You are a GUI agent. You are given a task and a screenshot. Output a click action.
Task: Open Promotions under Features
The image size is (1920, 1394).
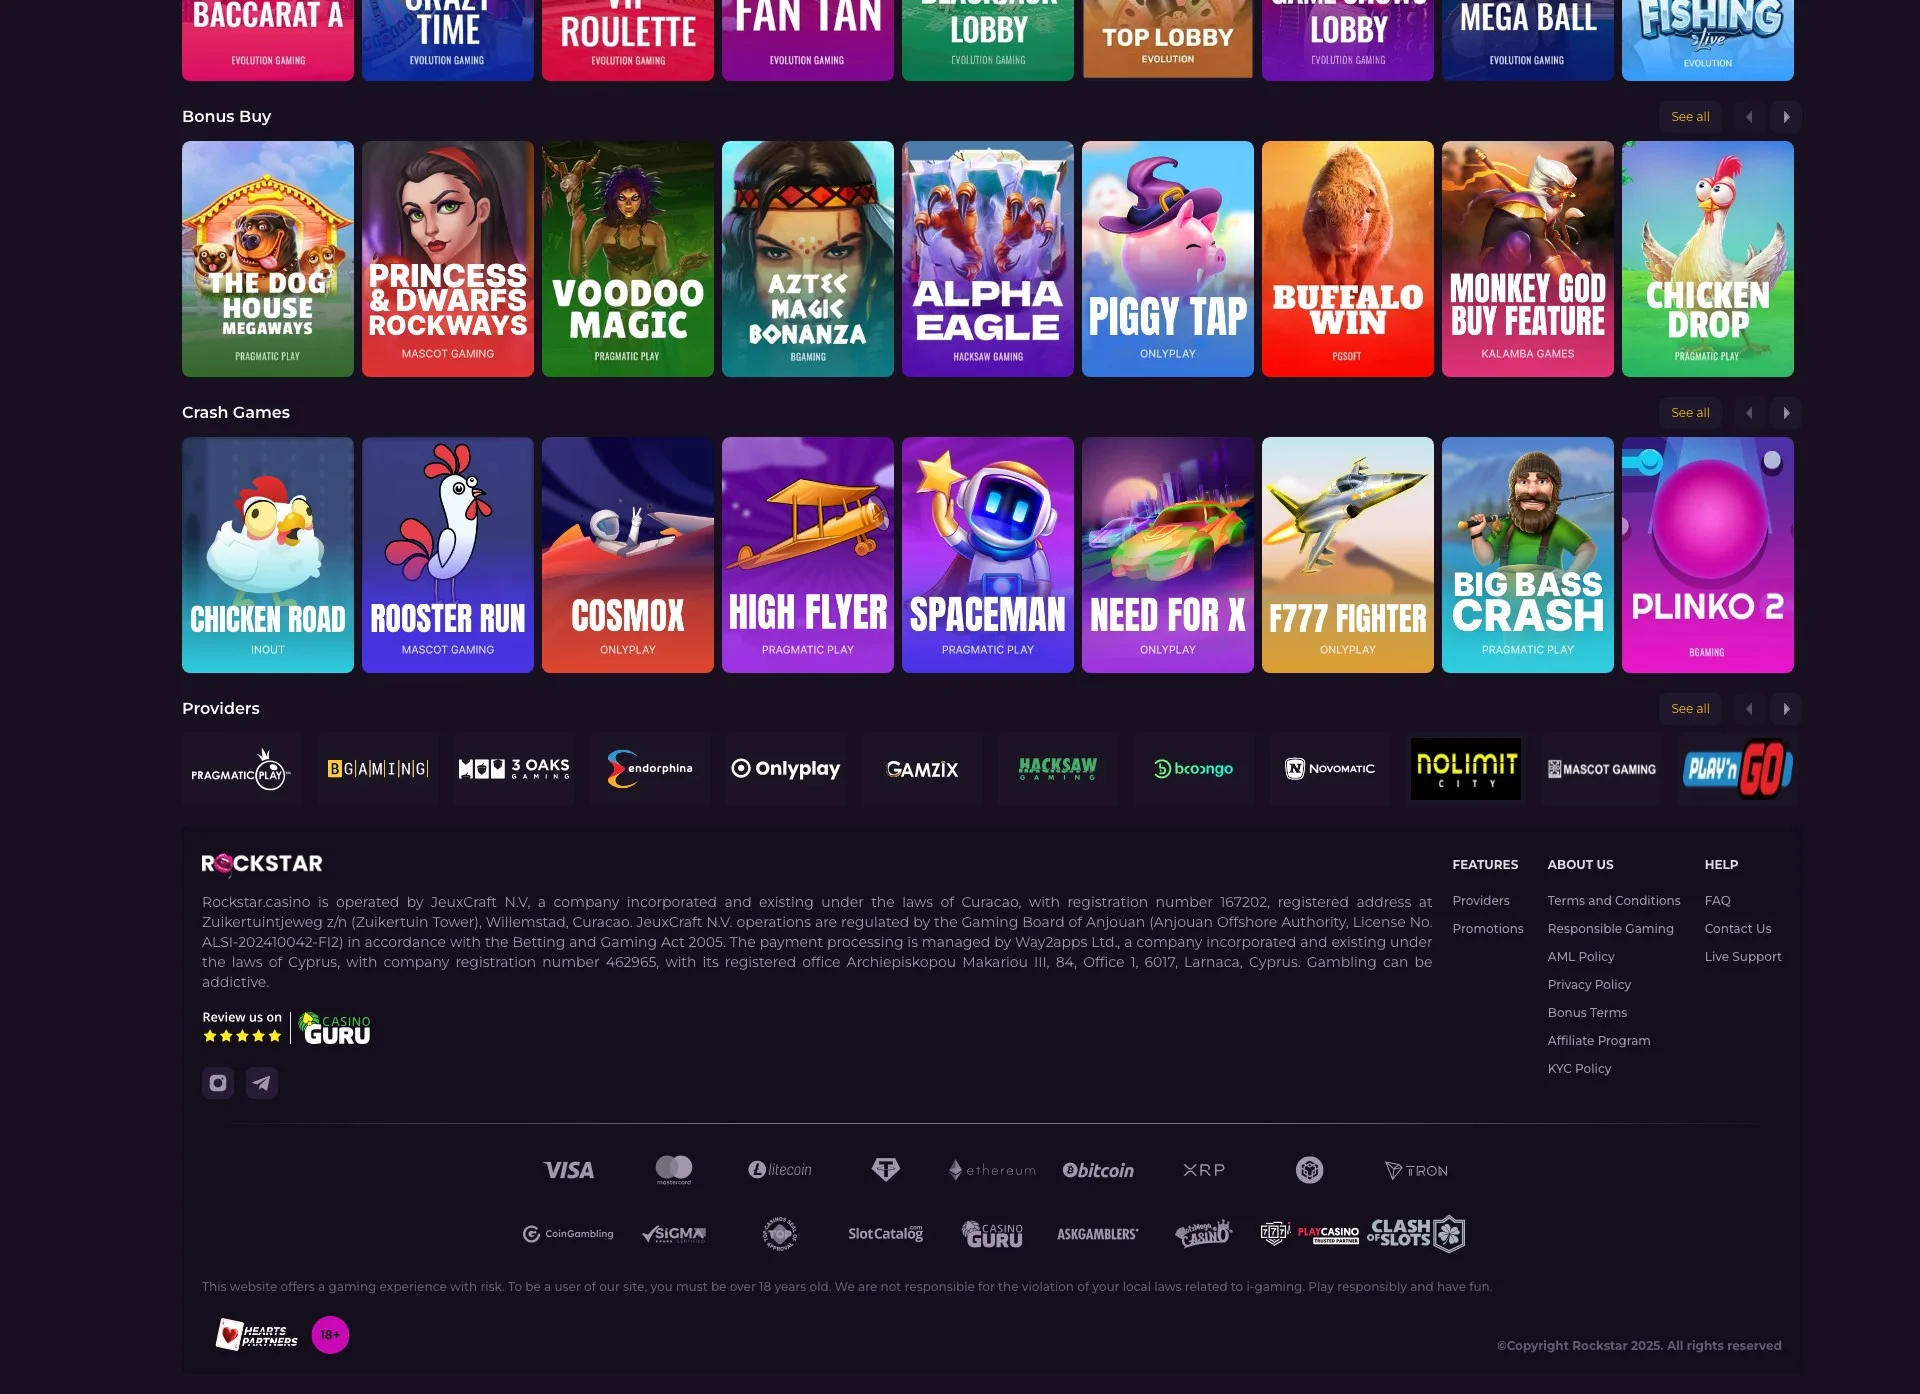click(1488, 928)
